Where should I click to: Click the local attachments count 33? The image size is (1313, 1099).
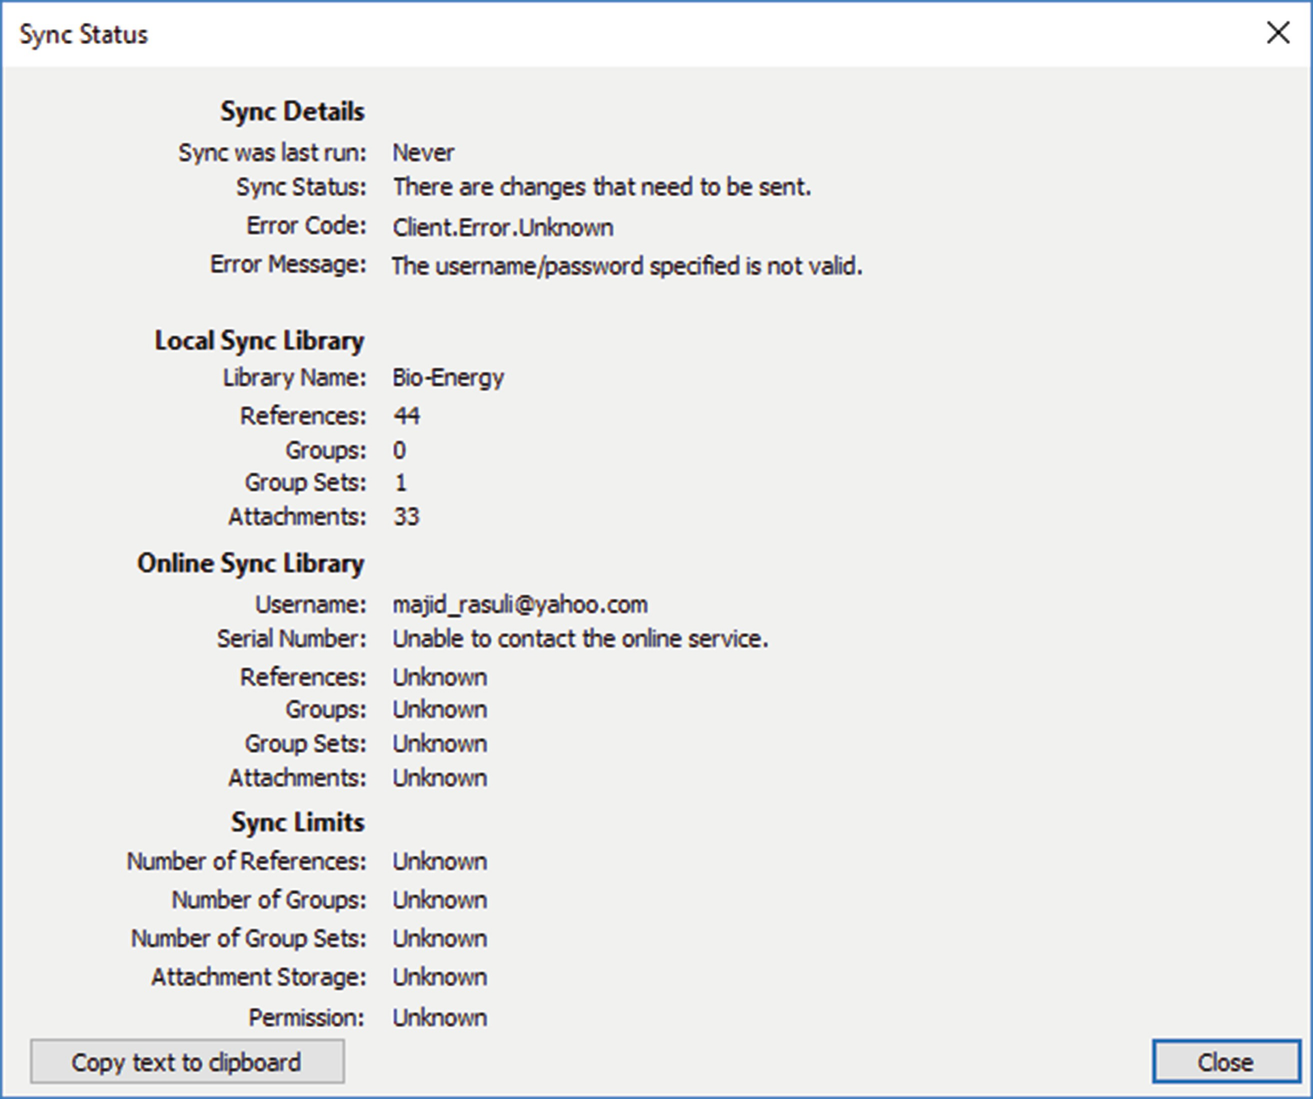[x=406, y=517]
